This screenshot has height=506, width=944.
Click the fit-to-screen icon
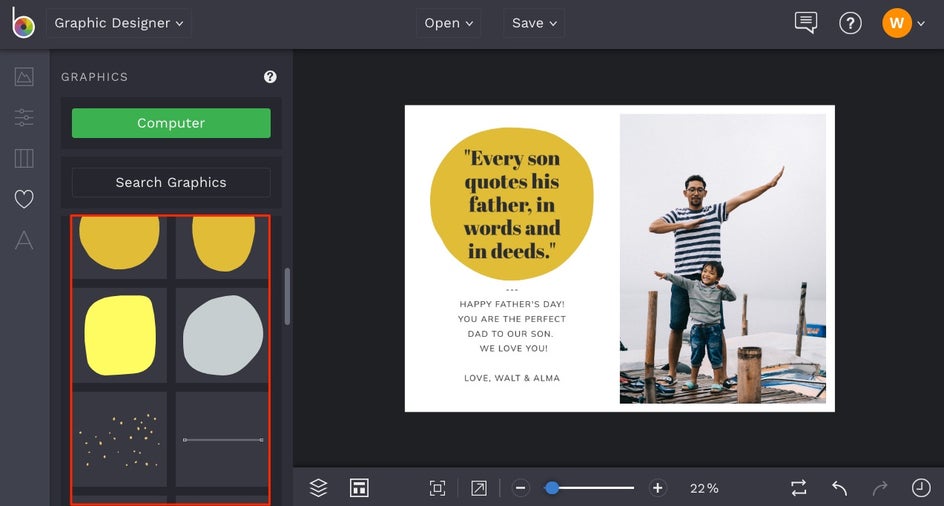(x=437, y=488)
